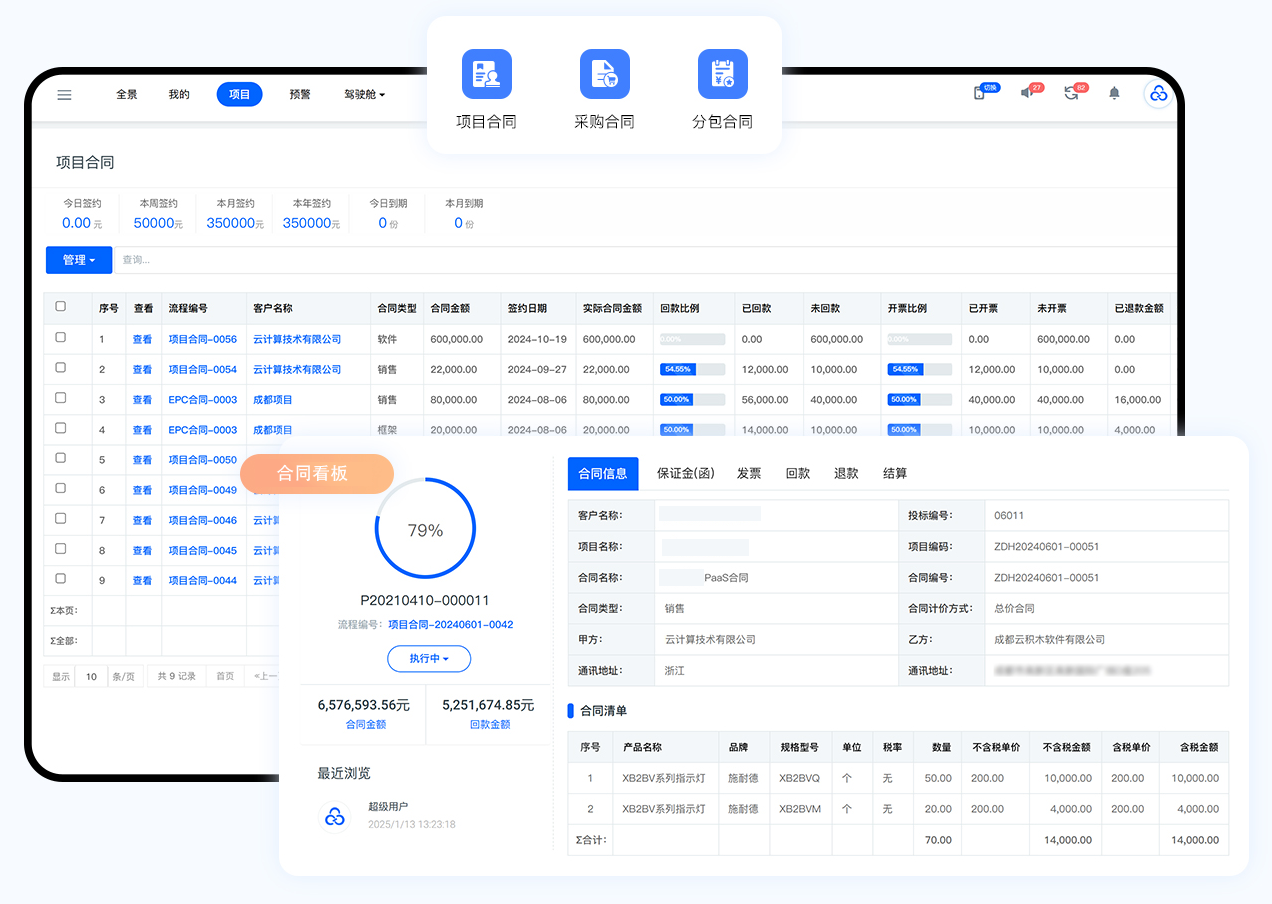Check the box for row 项目合同-0049
Viewport: 1272px width, 904px height.
click(x=60, y=489)
